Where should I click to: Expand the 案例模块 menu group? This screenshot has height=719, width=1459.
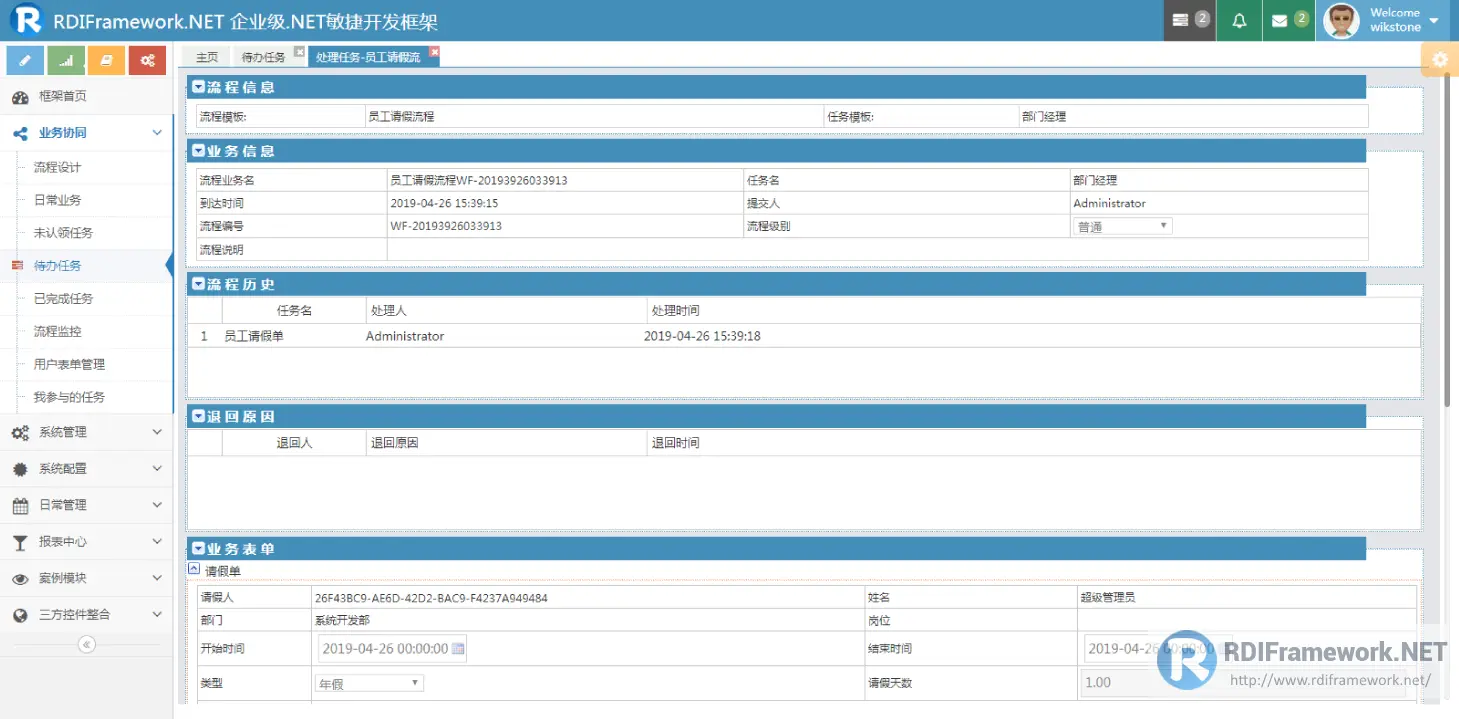tap(157, 579)
